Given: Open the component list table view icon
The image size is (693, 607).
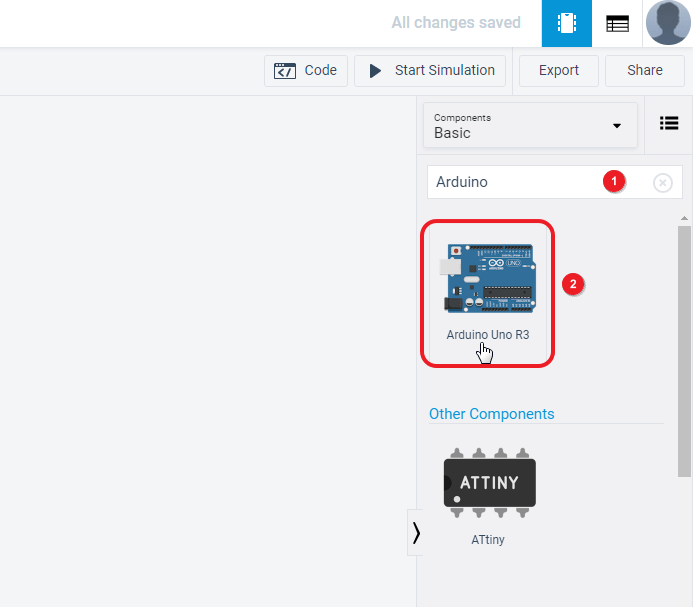Looking at the screenshot, I should click(617, 23).
